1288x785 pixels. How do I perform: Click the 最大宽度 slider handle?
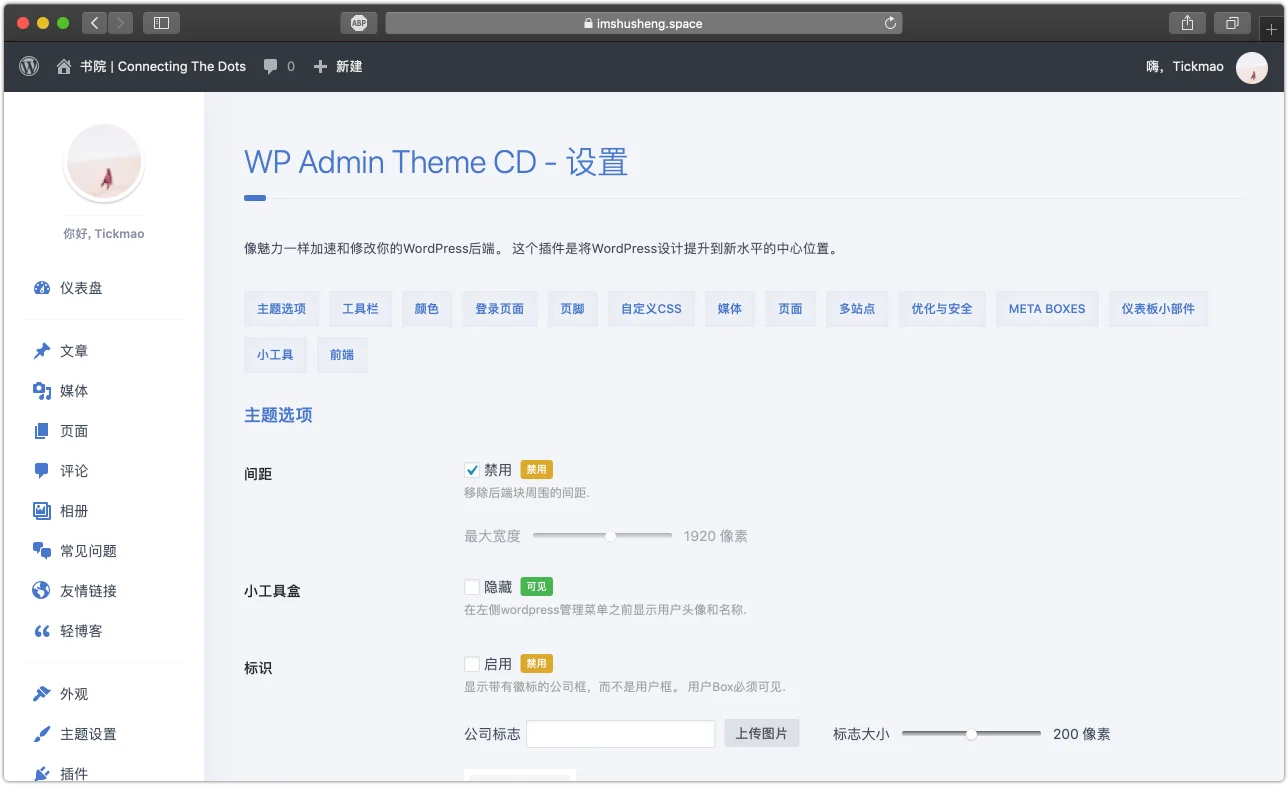pos(610,536)
